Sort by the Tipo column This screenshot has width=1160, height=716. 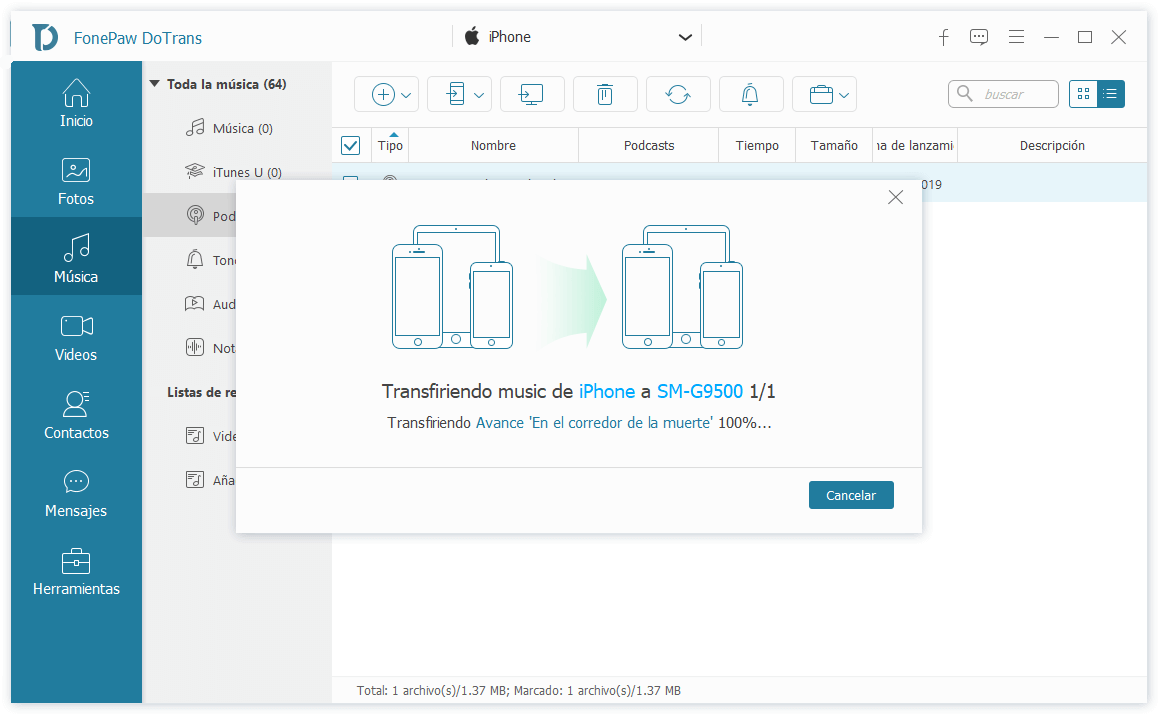(390, 145)
